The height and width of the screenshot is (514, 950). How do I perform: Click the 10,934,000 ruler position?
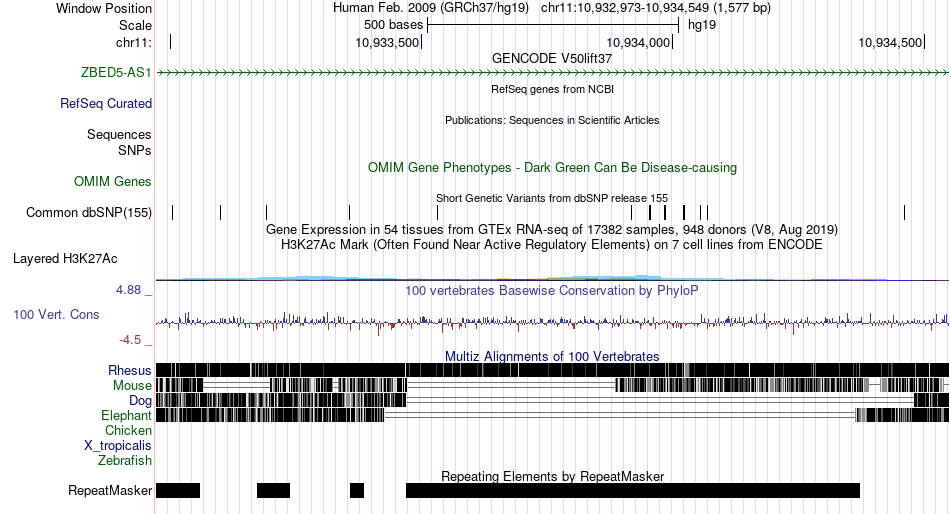(x=639, y=42)
